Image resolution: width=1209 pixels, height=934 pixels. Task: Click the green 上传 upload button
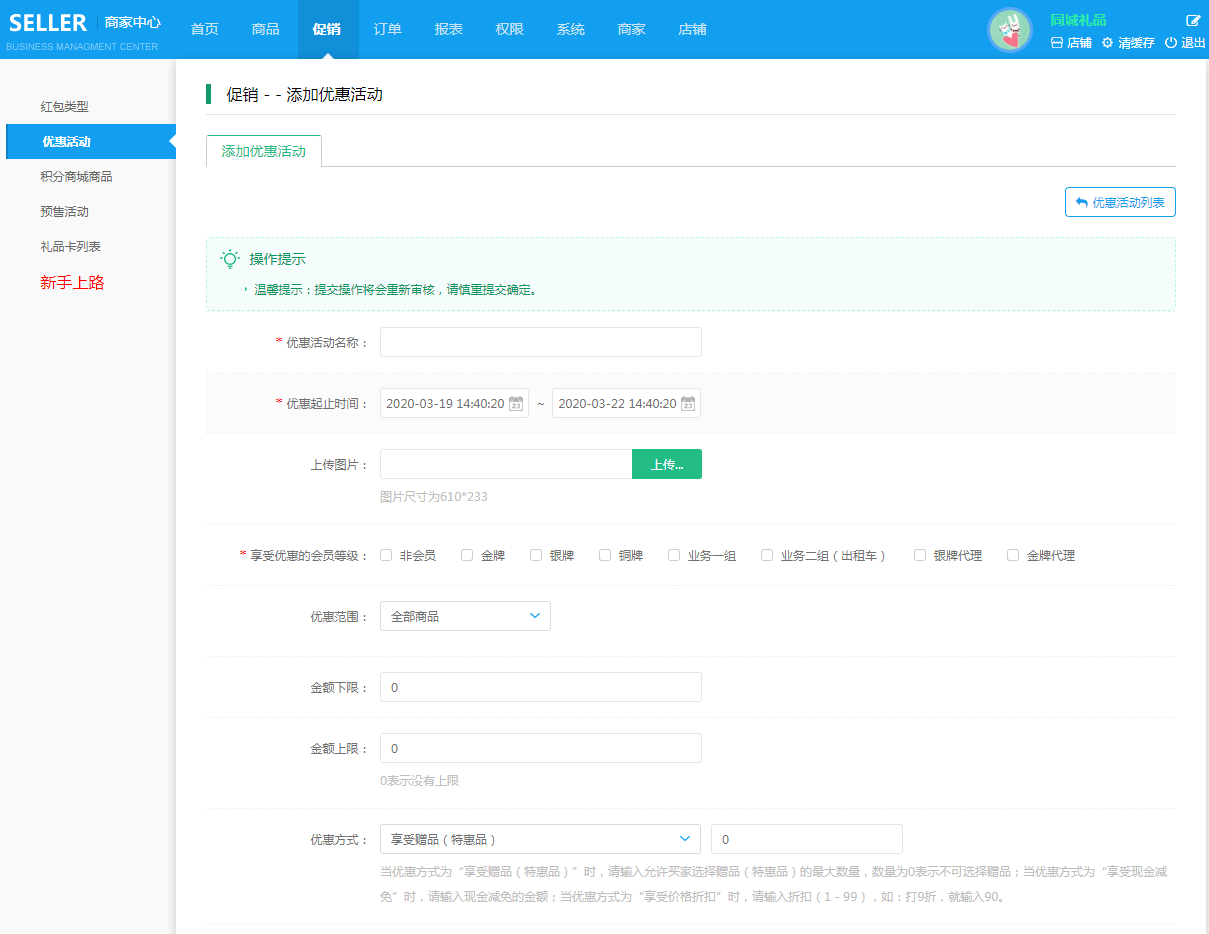click(667, 464)
